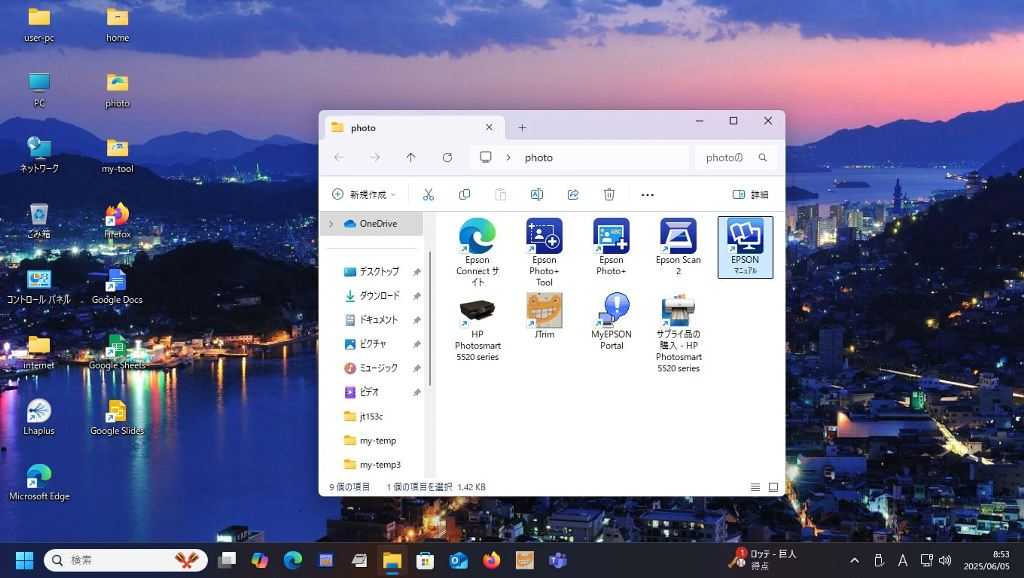Select the コントロール パネル desktop icon
This screenshot has height=578, width=1024.
pos(39,286)
